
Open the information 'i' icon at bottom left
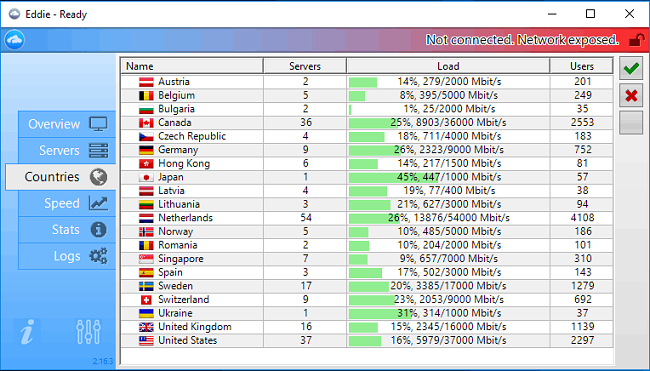27,332
